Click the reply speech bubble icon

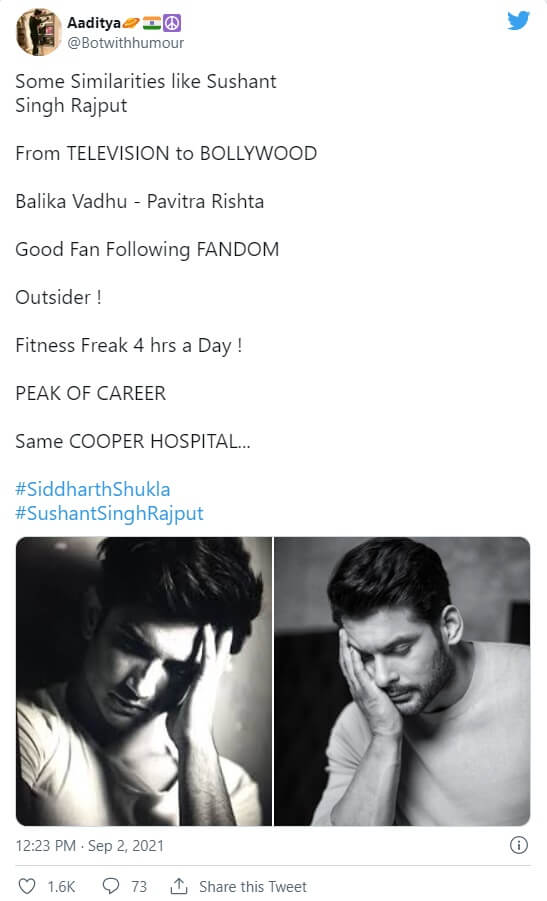[x=111, y=886]
